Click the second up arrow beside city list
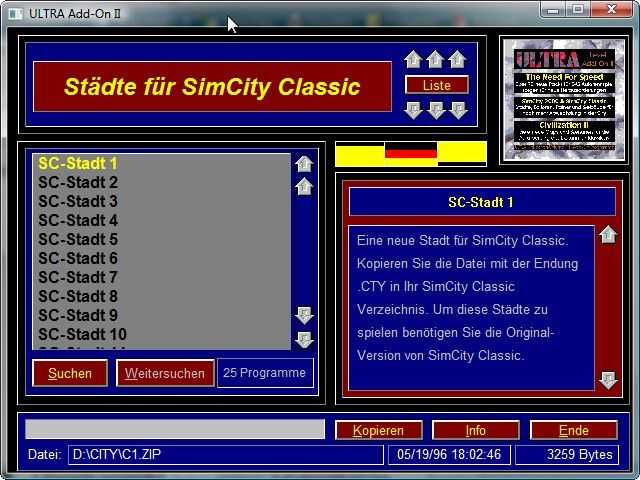 pyautogui.click(x=304, y=186)
